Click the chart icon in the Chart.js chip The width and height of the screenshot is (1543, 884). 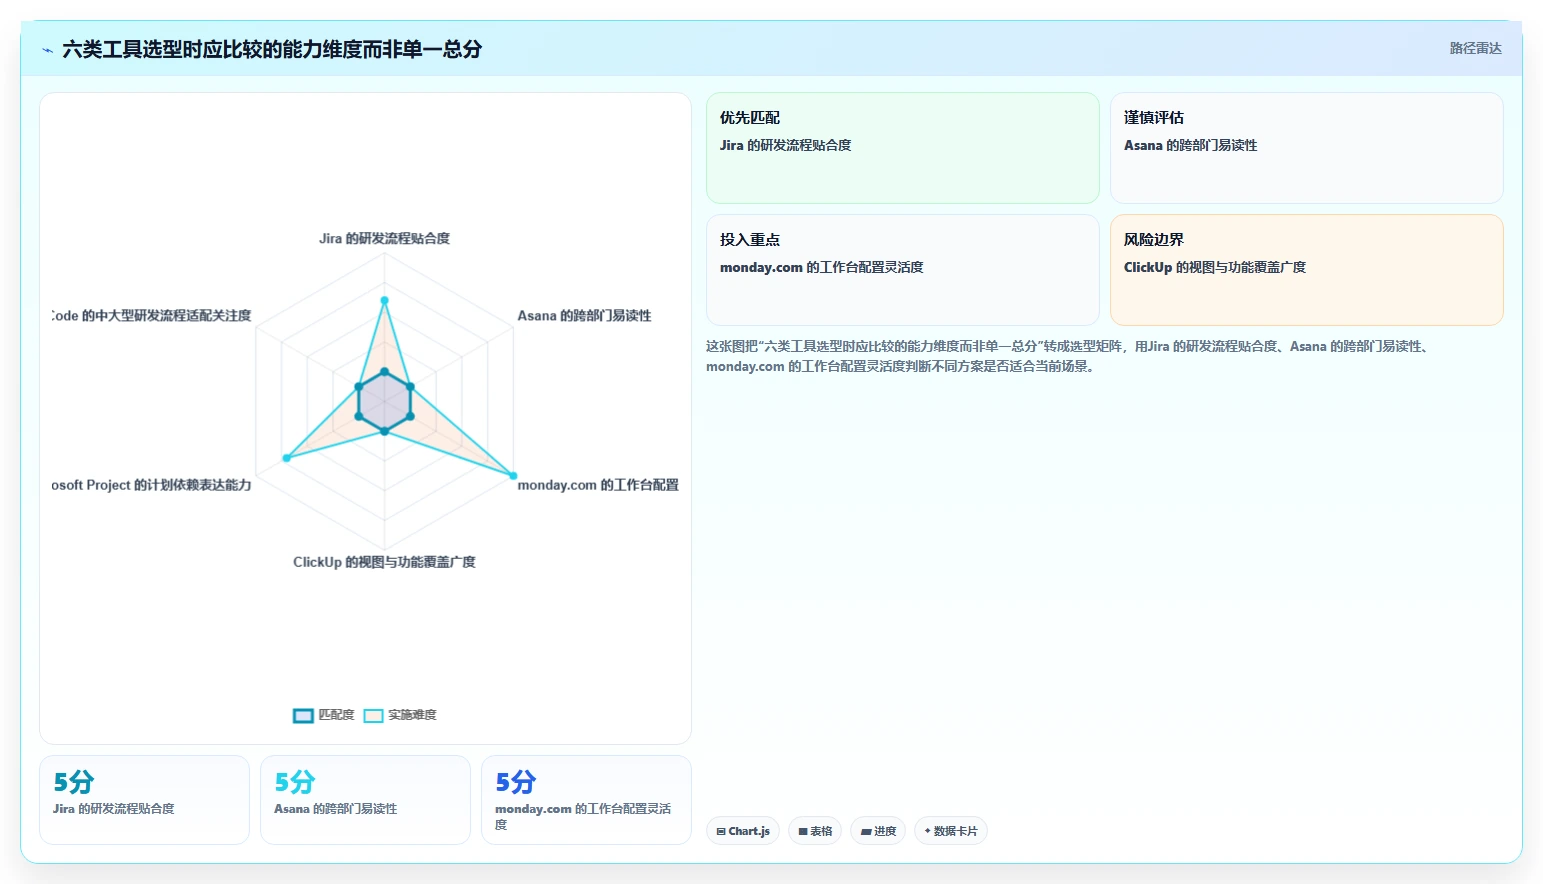point(721,831)
